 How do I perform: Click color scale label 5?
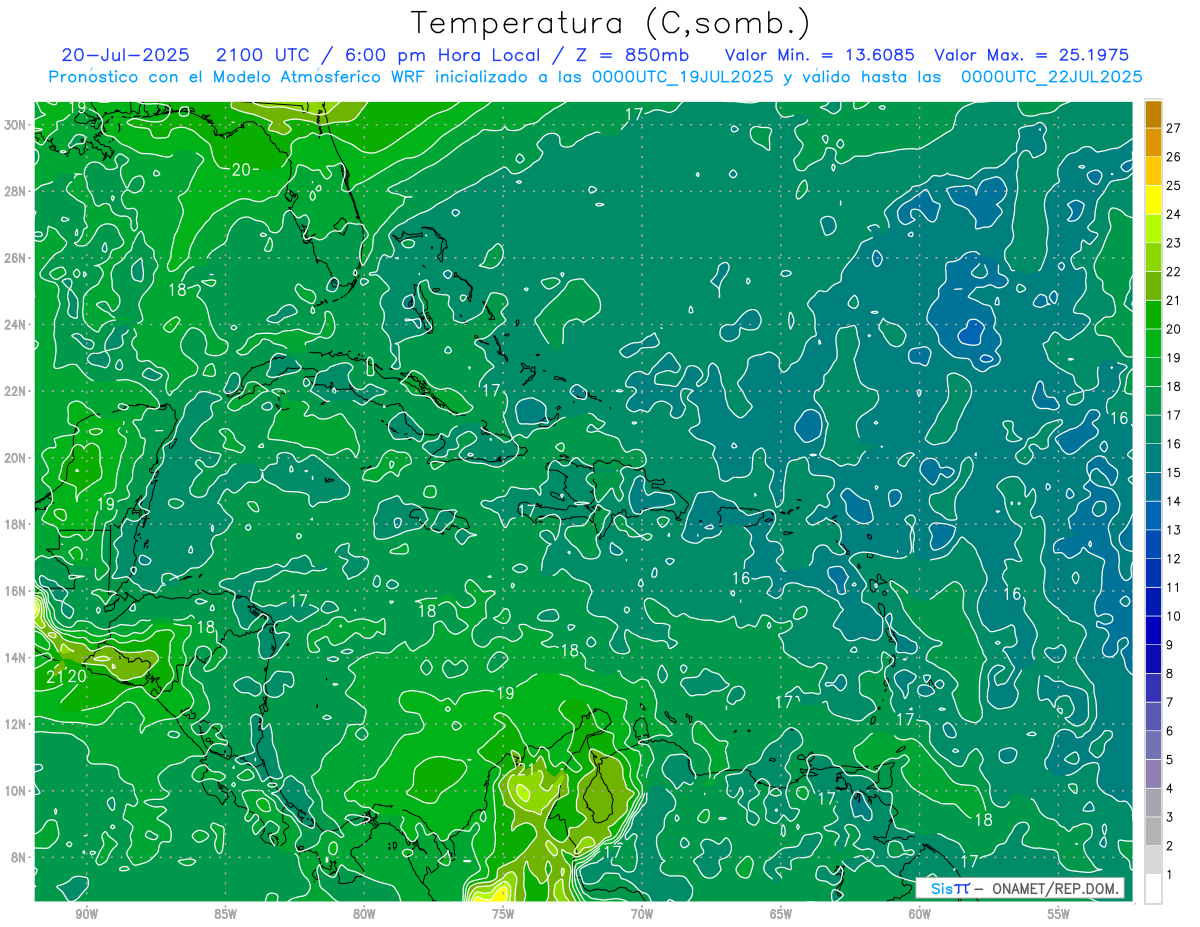[x=1170, y=760]
